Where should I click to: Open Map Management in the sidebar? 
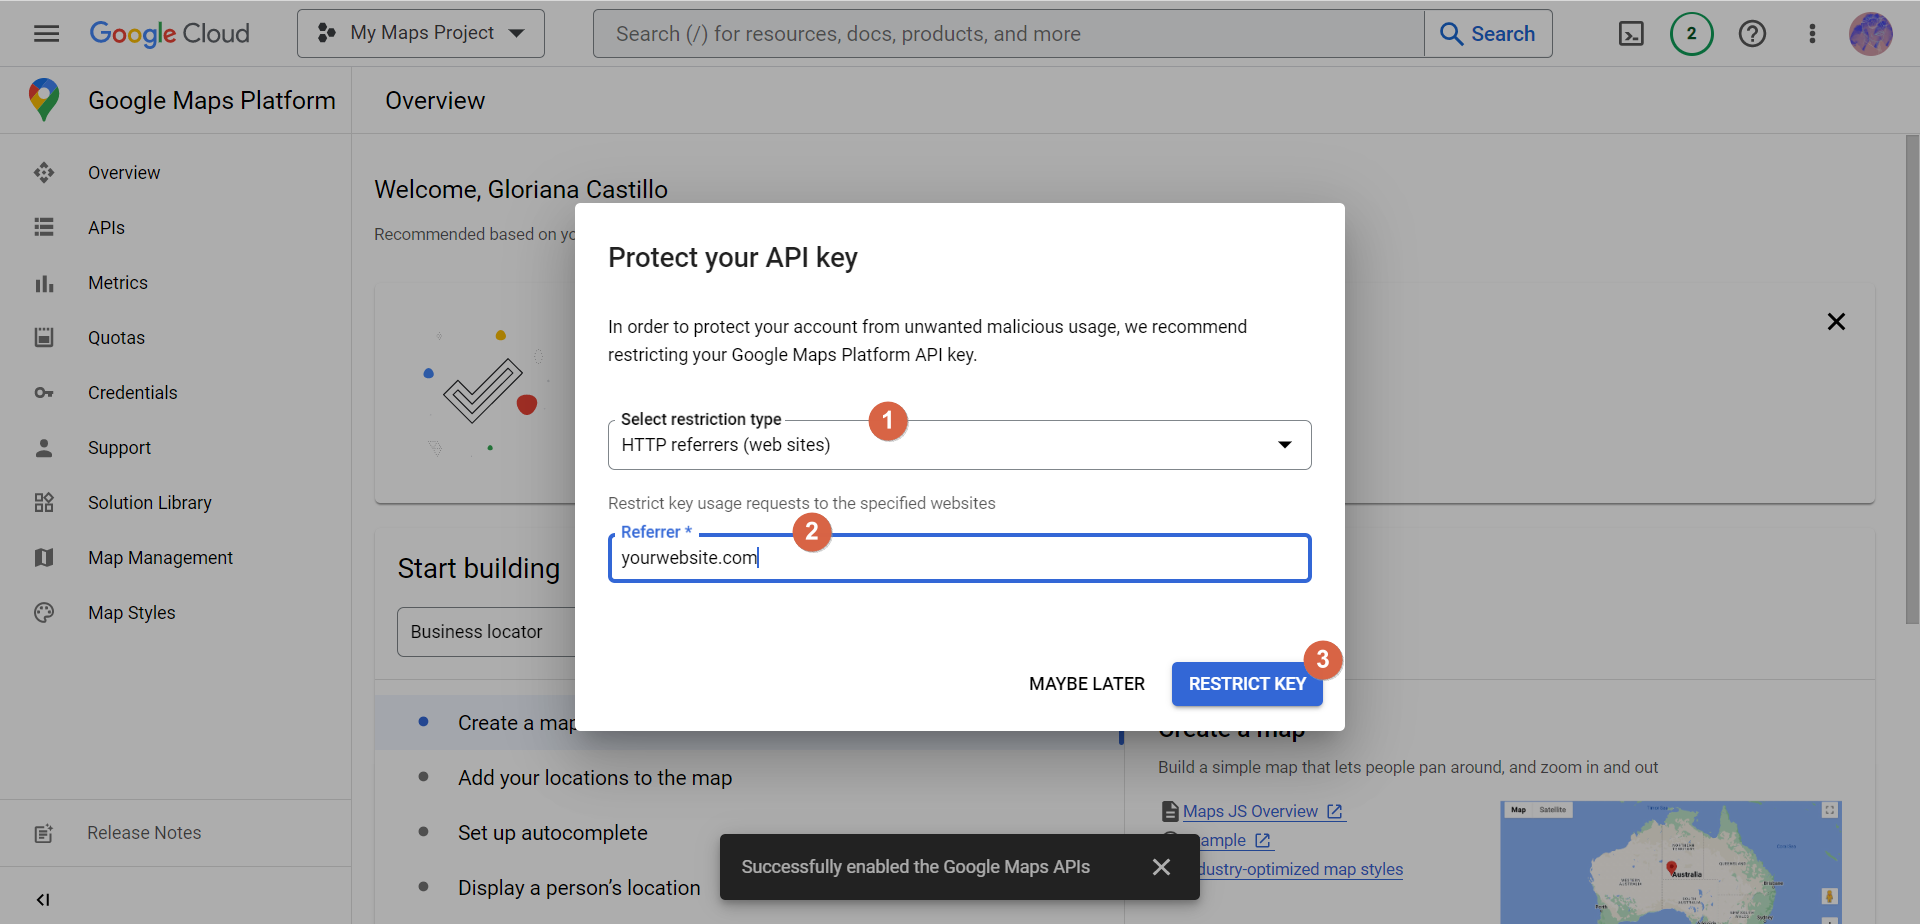coord(160,558)
